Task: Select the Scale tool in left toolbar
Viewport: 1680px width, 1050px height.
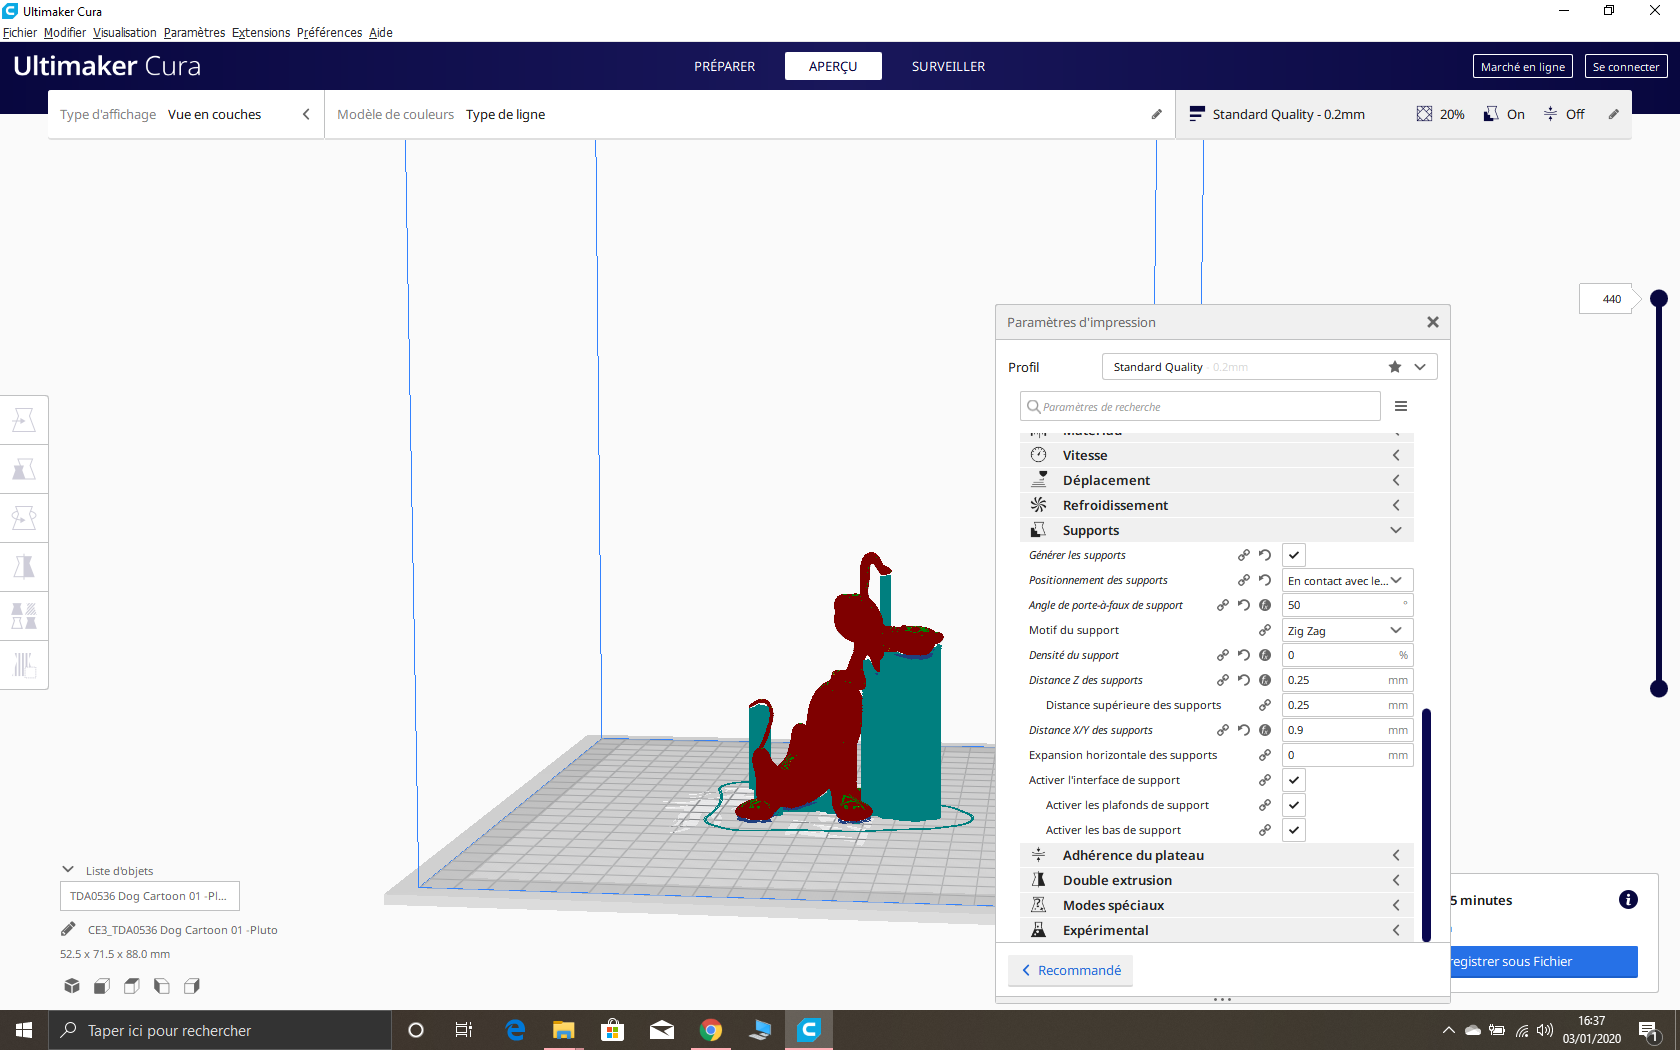Action: [24, 469]
